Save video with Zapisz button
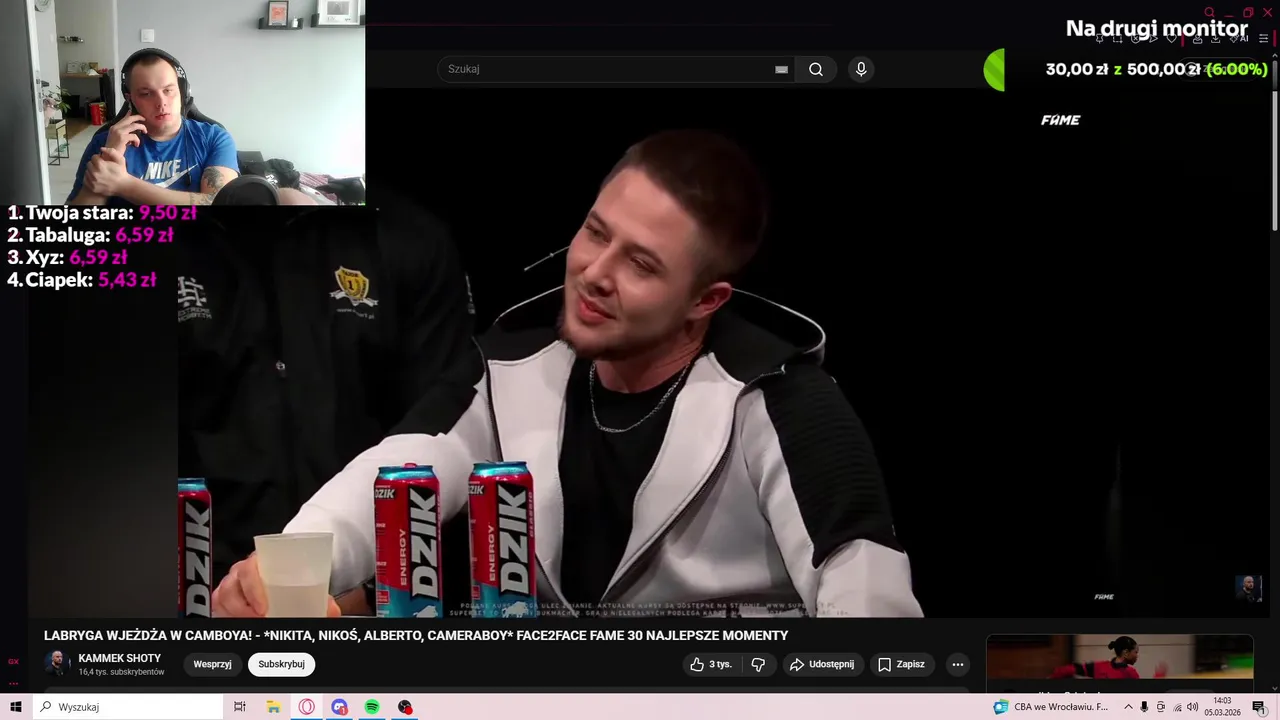Image resolution: width=1280 pixels, height=720 pixels. point(901,664)
